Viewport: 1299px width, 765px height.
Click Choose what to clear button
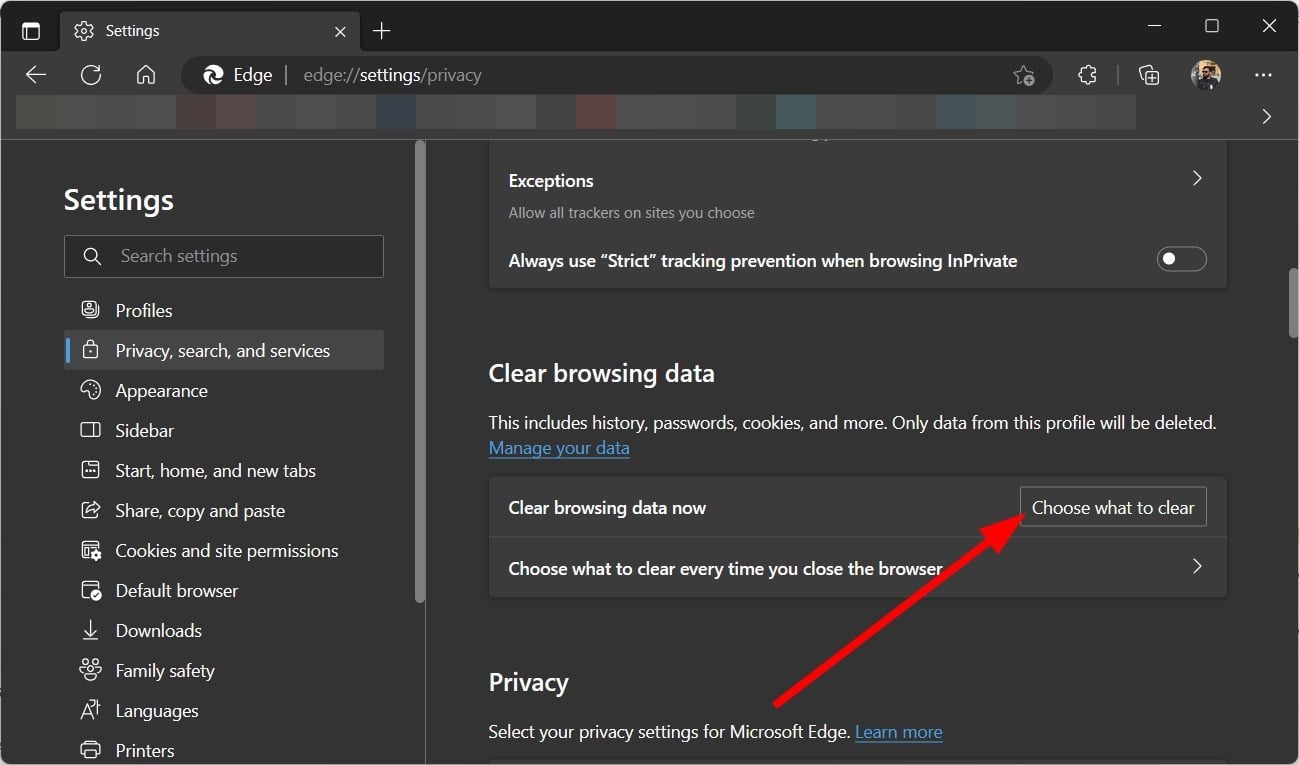(1113, 507)
